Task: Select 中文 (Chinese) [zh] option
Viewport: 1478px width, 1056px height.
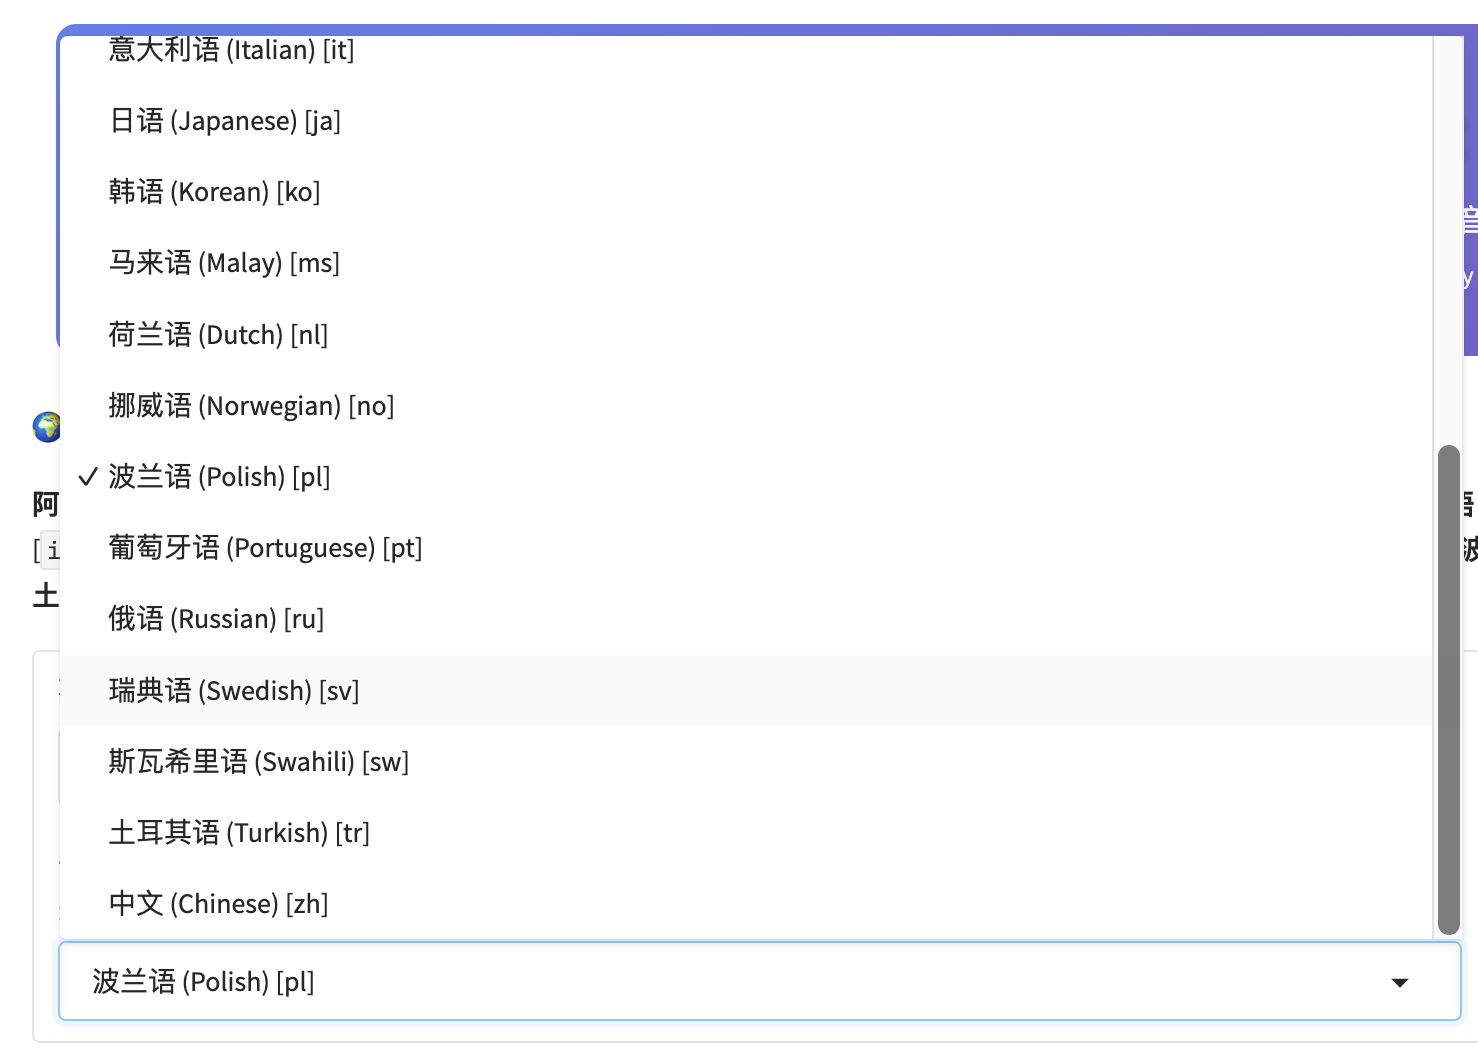Action: pos(218,904)
